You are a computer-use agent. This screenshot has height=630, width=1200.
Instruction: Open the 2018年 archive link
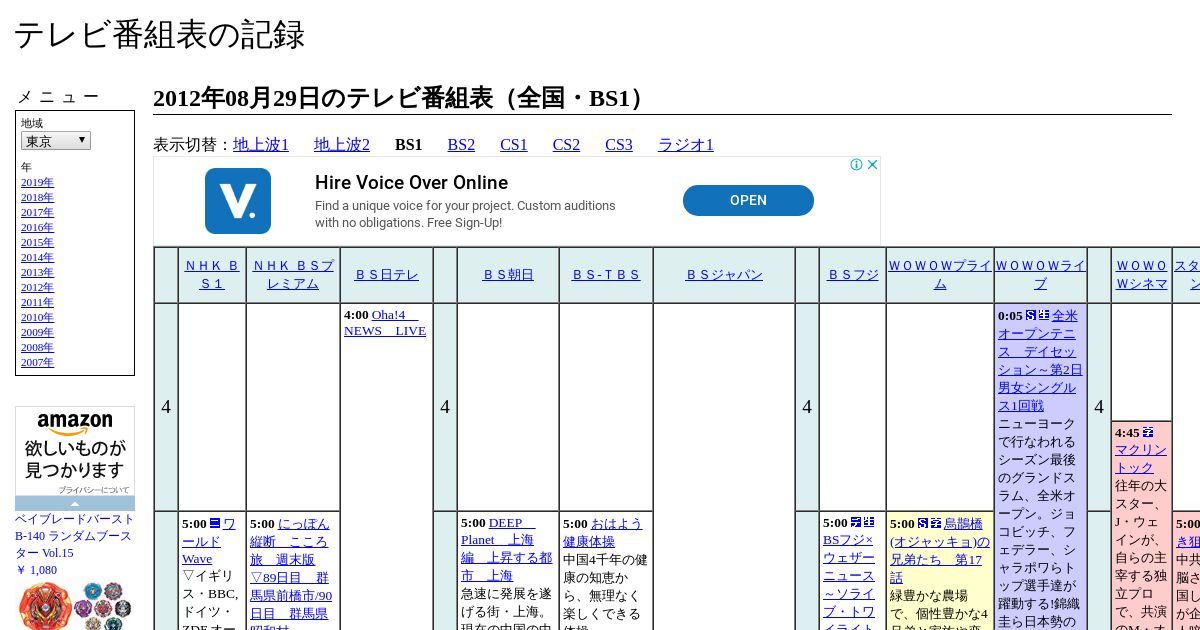coord(37,197)
